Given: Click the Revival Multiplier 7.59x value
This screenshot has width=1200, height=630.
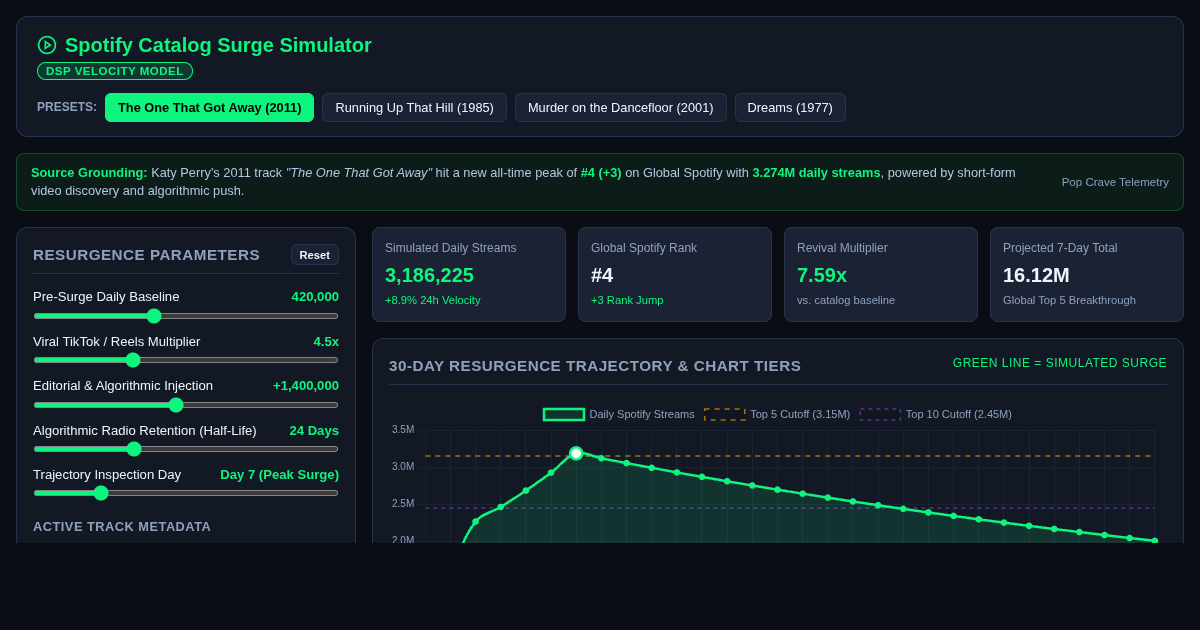Looking at the screenshot, I should (x=822, y=275).
